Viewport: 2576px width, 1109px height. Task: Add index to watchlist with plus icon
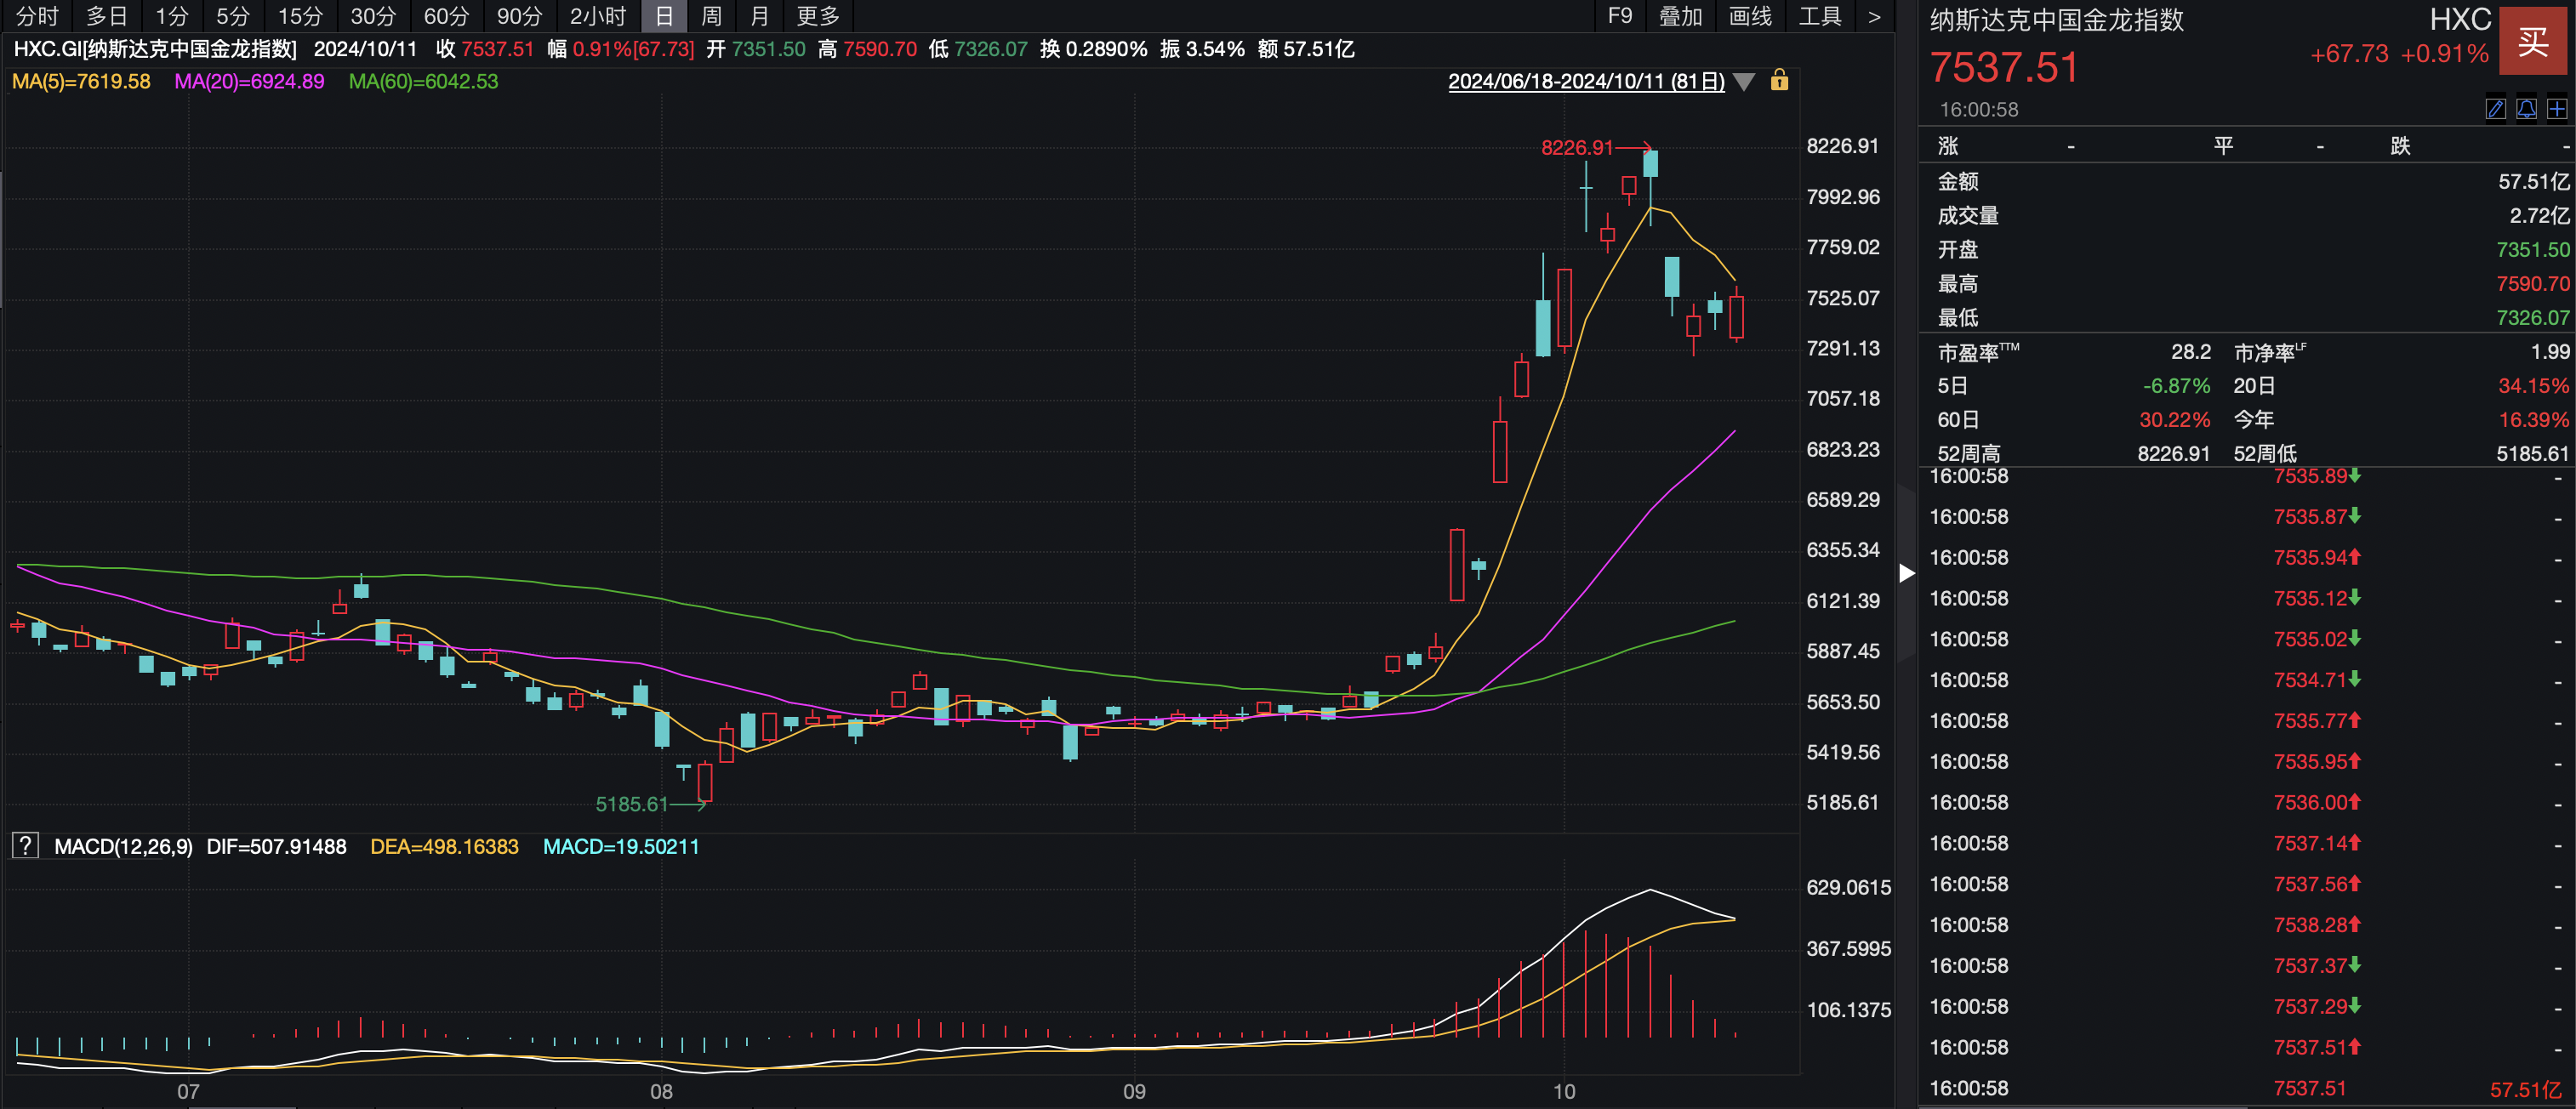click(x=2557, y=108)
